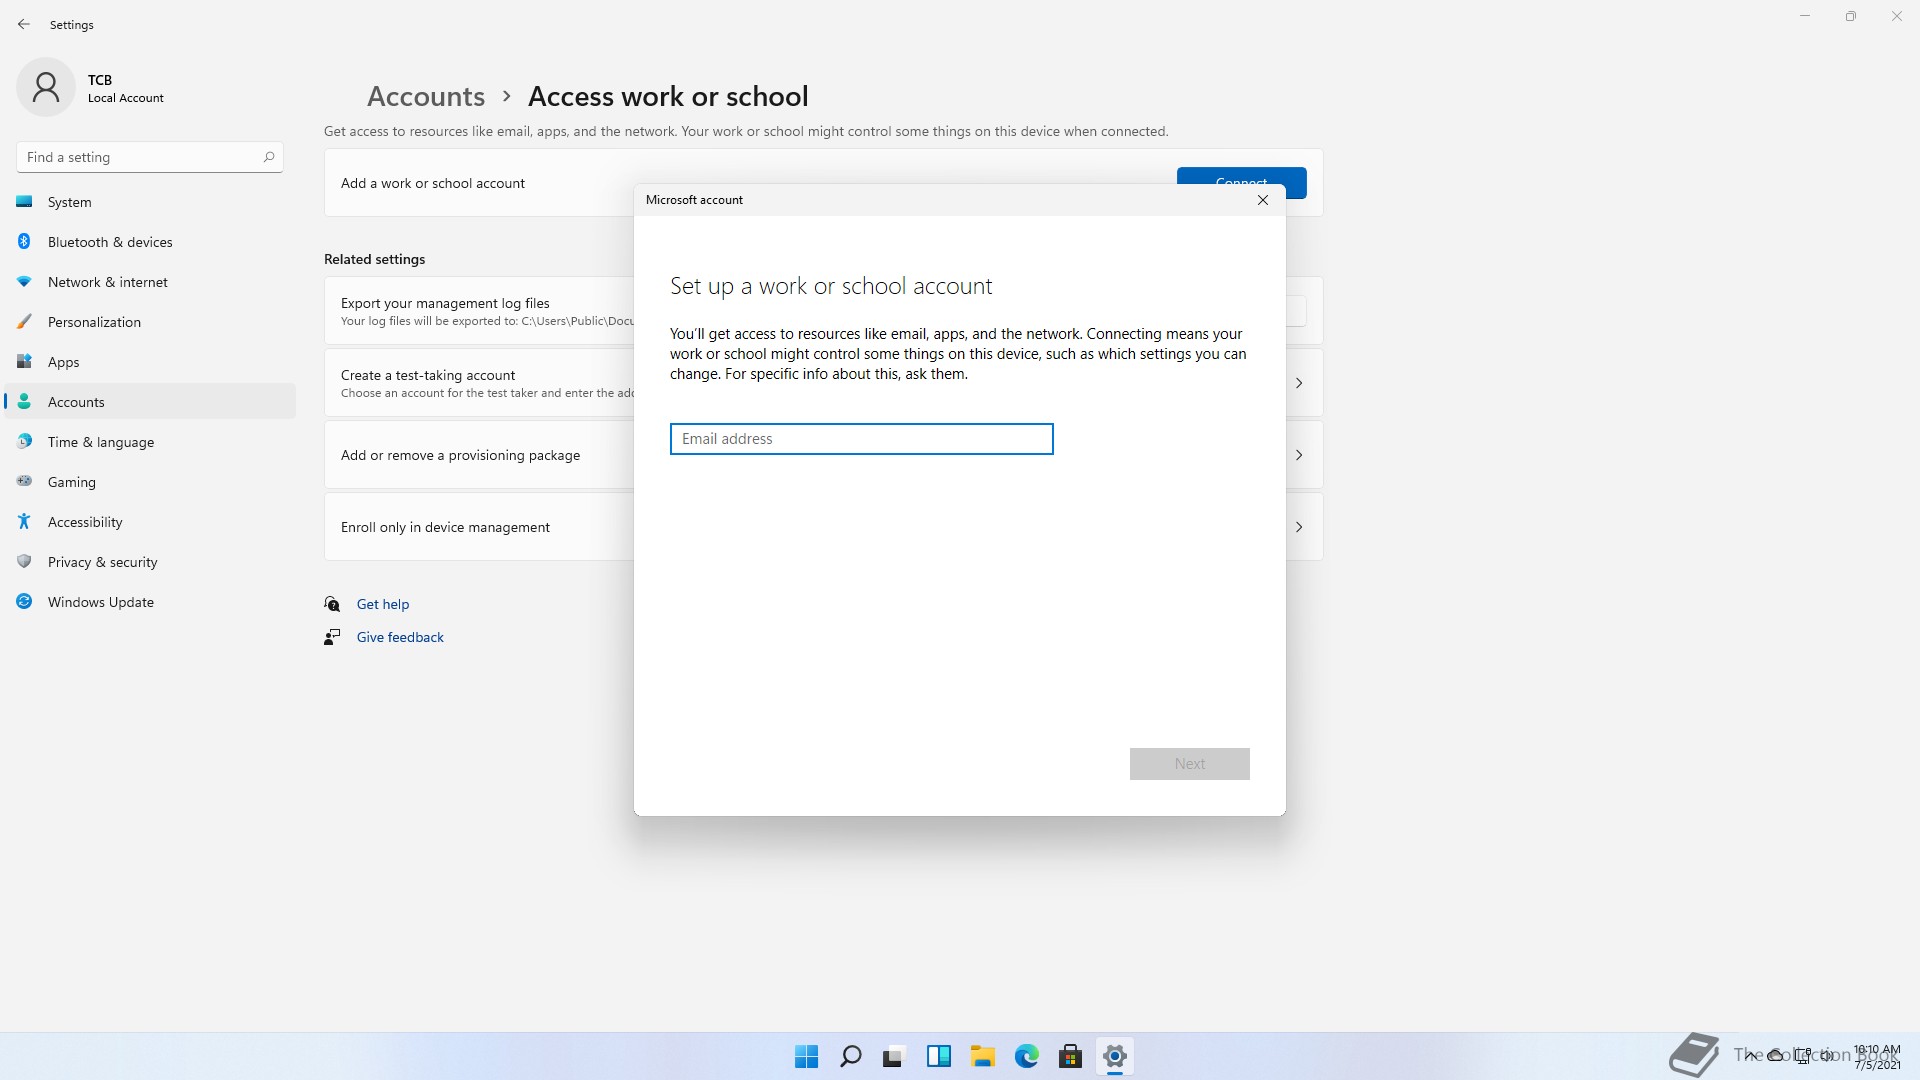The width and height of the screenshot is (1920, 1080).
Task: Click the System monitor icon in sidebar
Action: click(x=25, y=202)
